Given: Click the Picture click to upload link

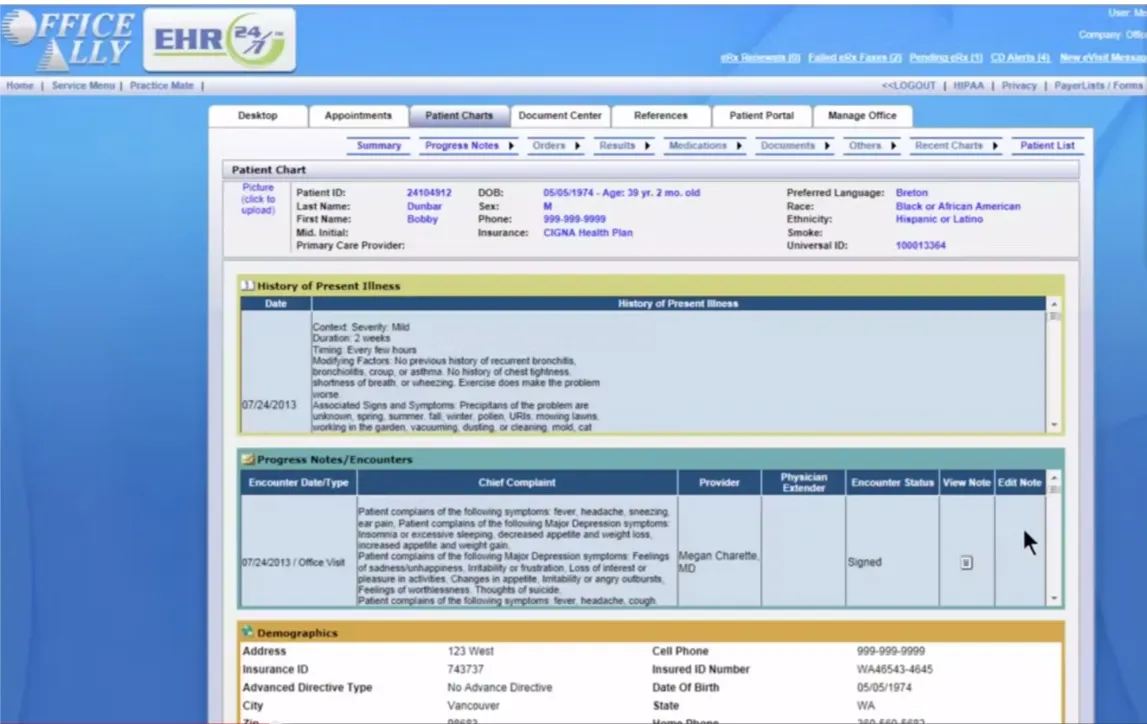Looking at the screenshot, I should [x=258, y=199].
